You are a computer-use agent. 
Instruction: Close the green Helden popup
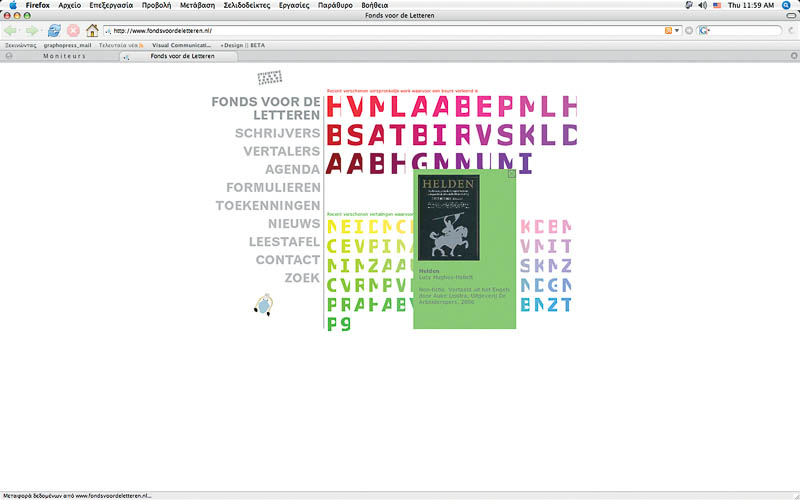[x=511, y=174]
